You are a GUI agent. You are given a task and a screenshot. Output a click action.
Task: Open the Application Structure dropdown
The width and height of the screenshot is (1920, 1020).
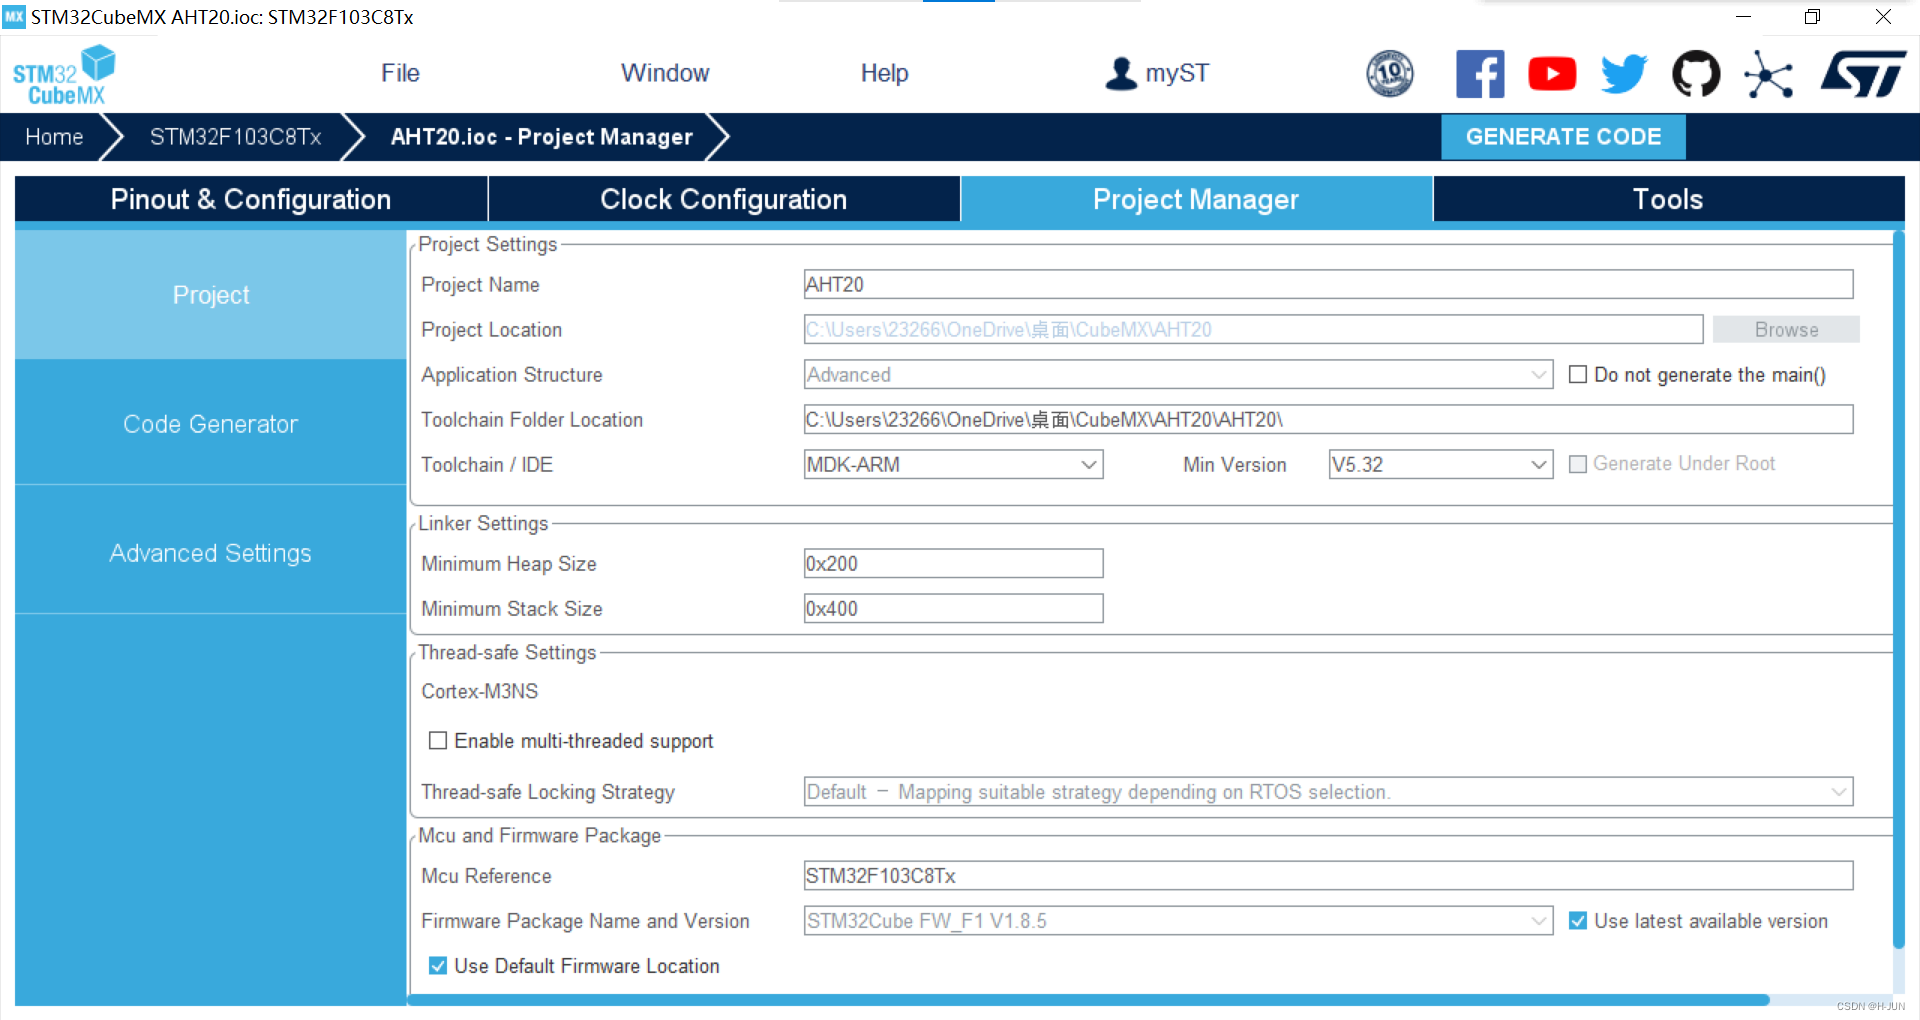1178,375
